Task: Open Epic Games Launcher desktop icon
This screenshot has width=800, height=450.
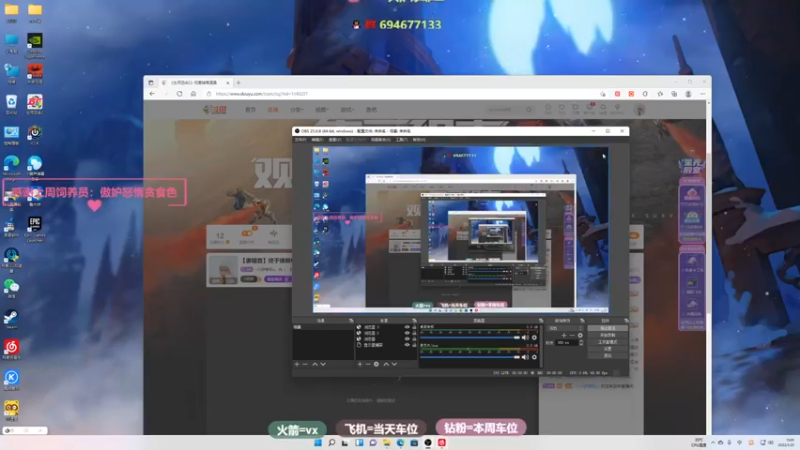Action: [x=35, y=228]
